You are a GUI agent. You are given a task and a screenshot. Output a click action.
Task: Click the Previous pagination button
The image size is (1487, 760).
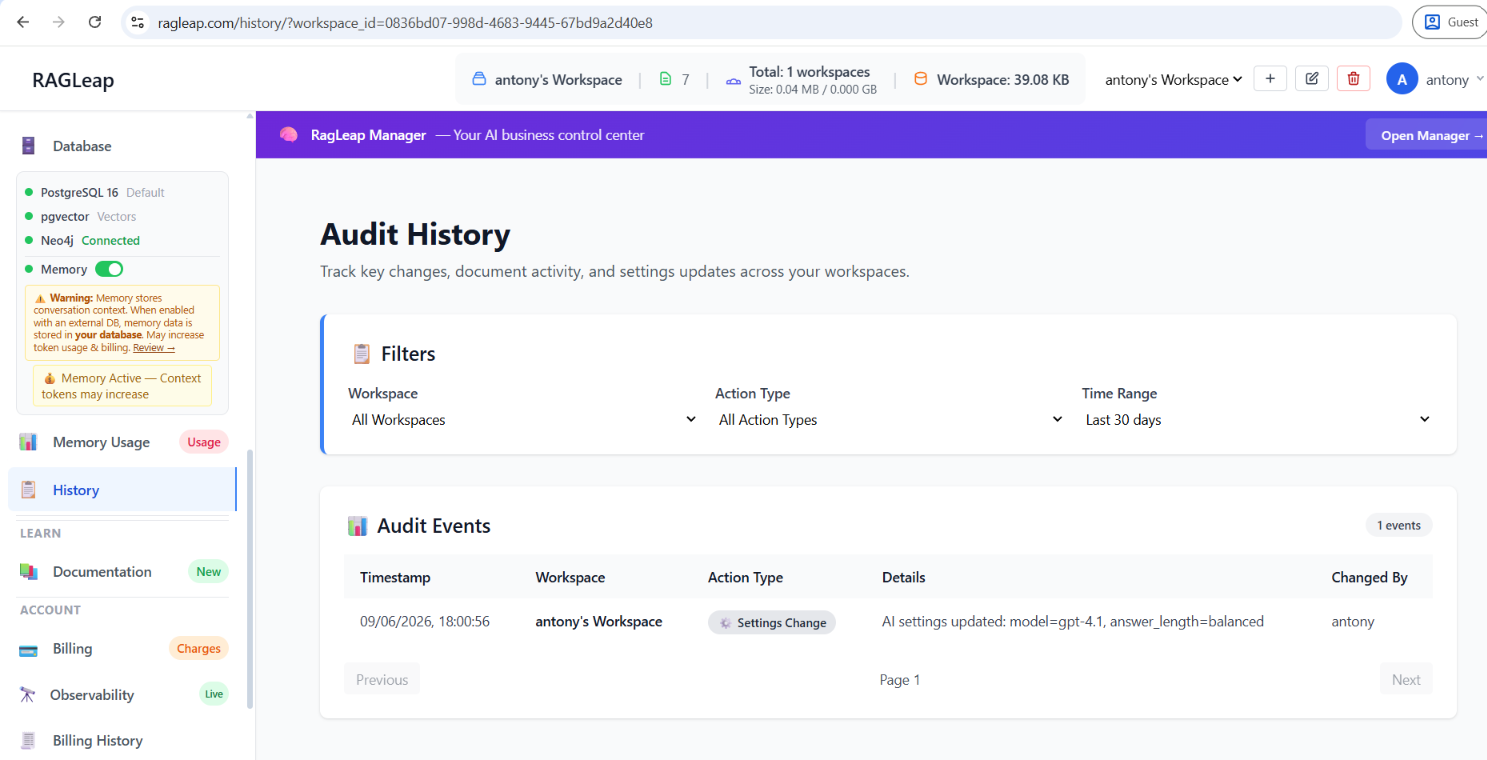pyautogui.click(x=382, y=679)
